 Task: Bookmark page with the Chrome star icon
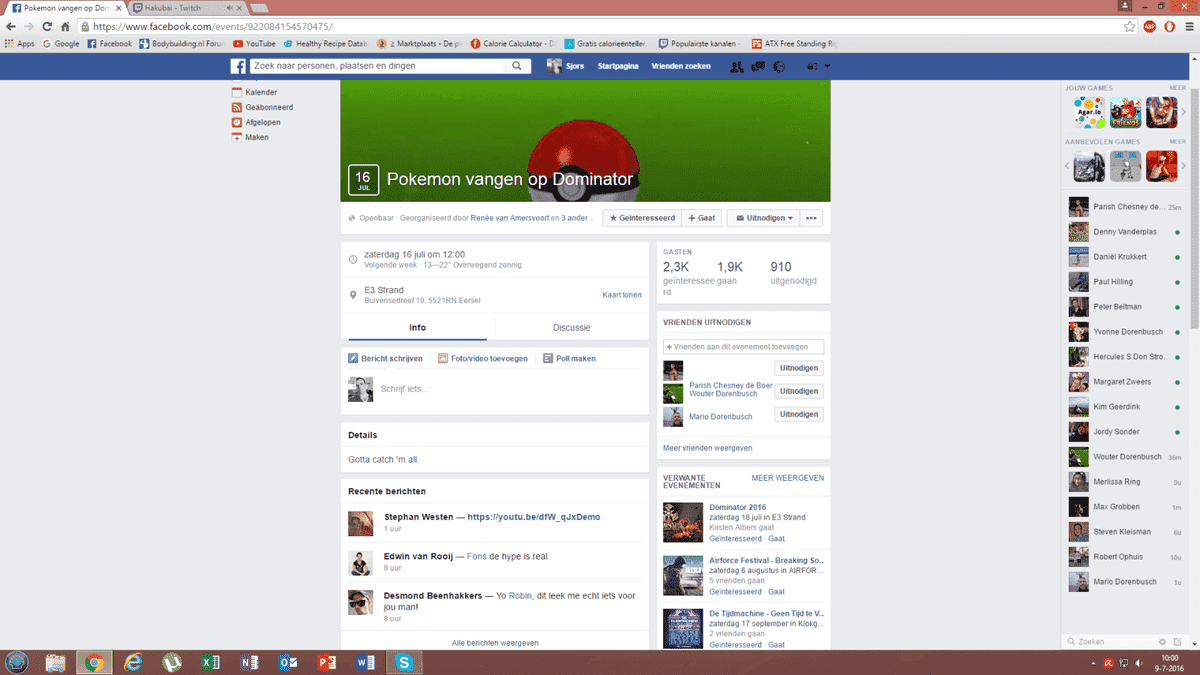point(1129,27)
